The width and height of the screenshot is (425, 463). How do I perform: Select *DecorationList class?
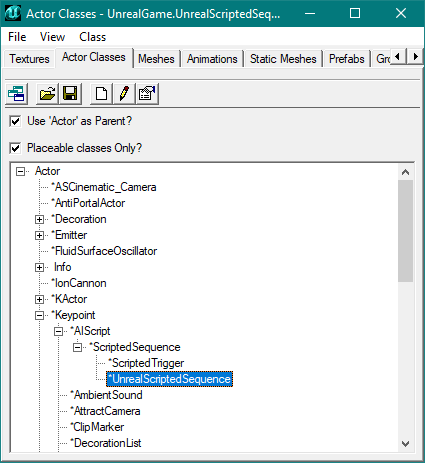(x=106, y=443)
